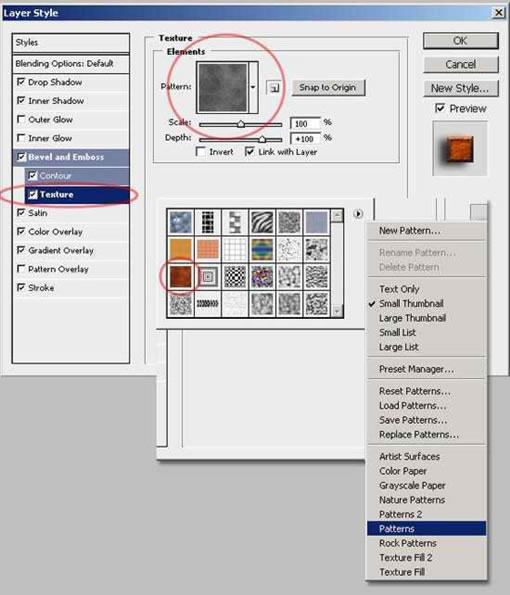Click the Depth slider handle
Image resolution: width=510 pixels, height=595 pixels.
[x=262, y=139]
